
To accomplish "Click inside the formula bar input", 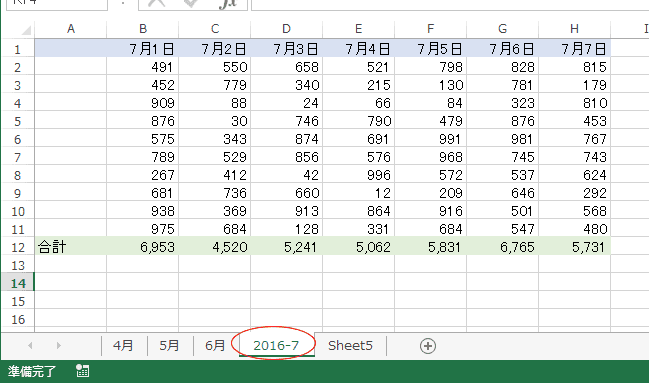I will pyautogui.click(x=450, y=4).
